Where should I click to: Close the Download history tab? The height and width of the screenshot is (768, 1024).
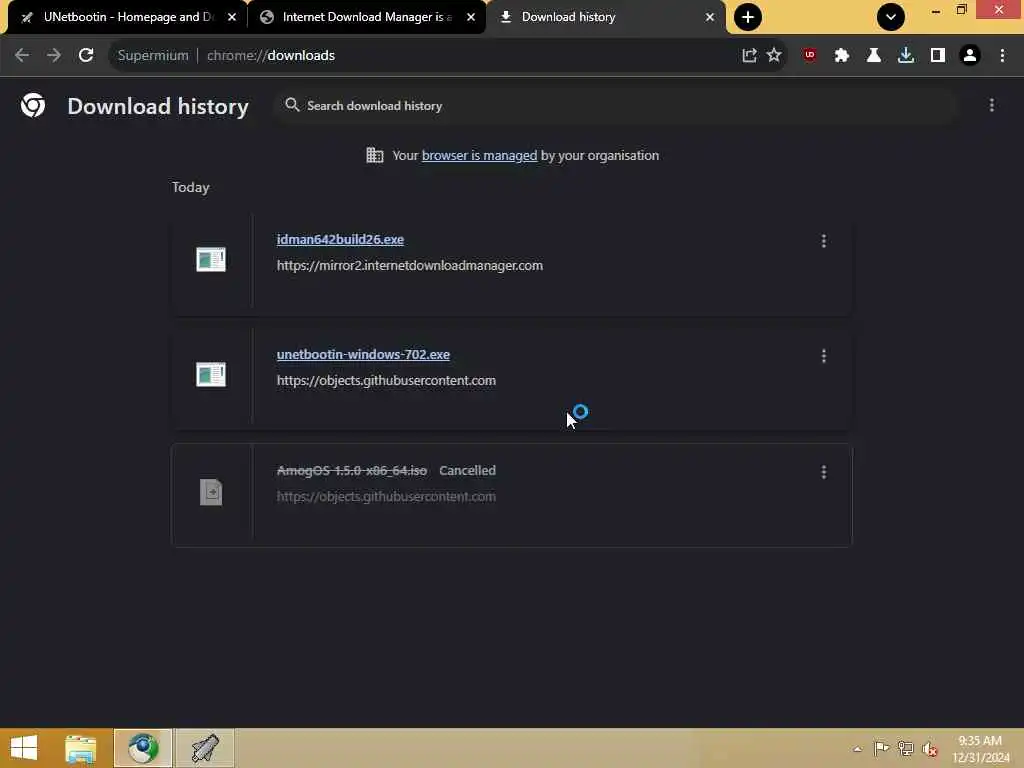click(x=710, y=17)
